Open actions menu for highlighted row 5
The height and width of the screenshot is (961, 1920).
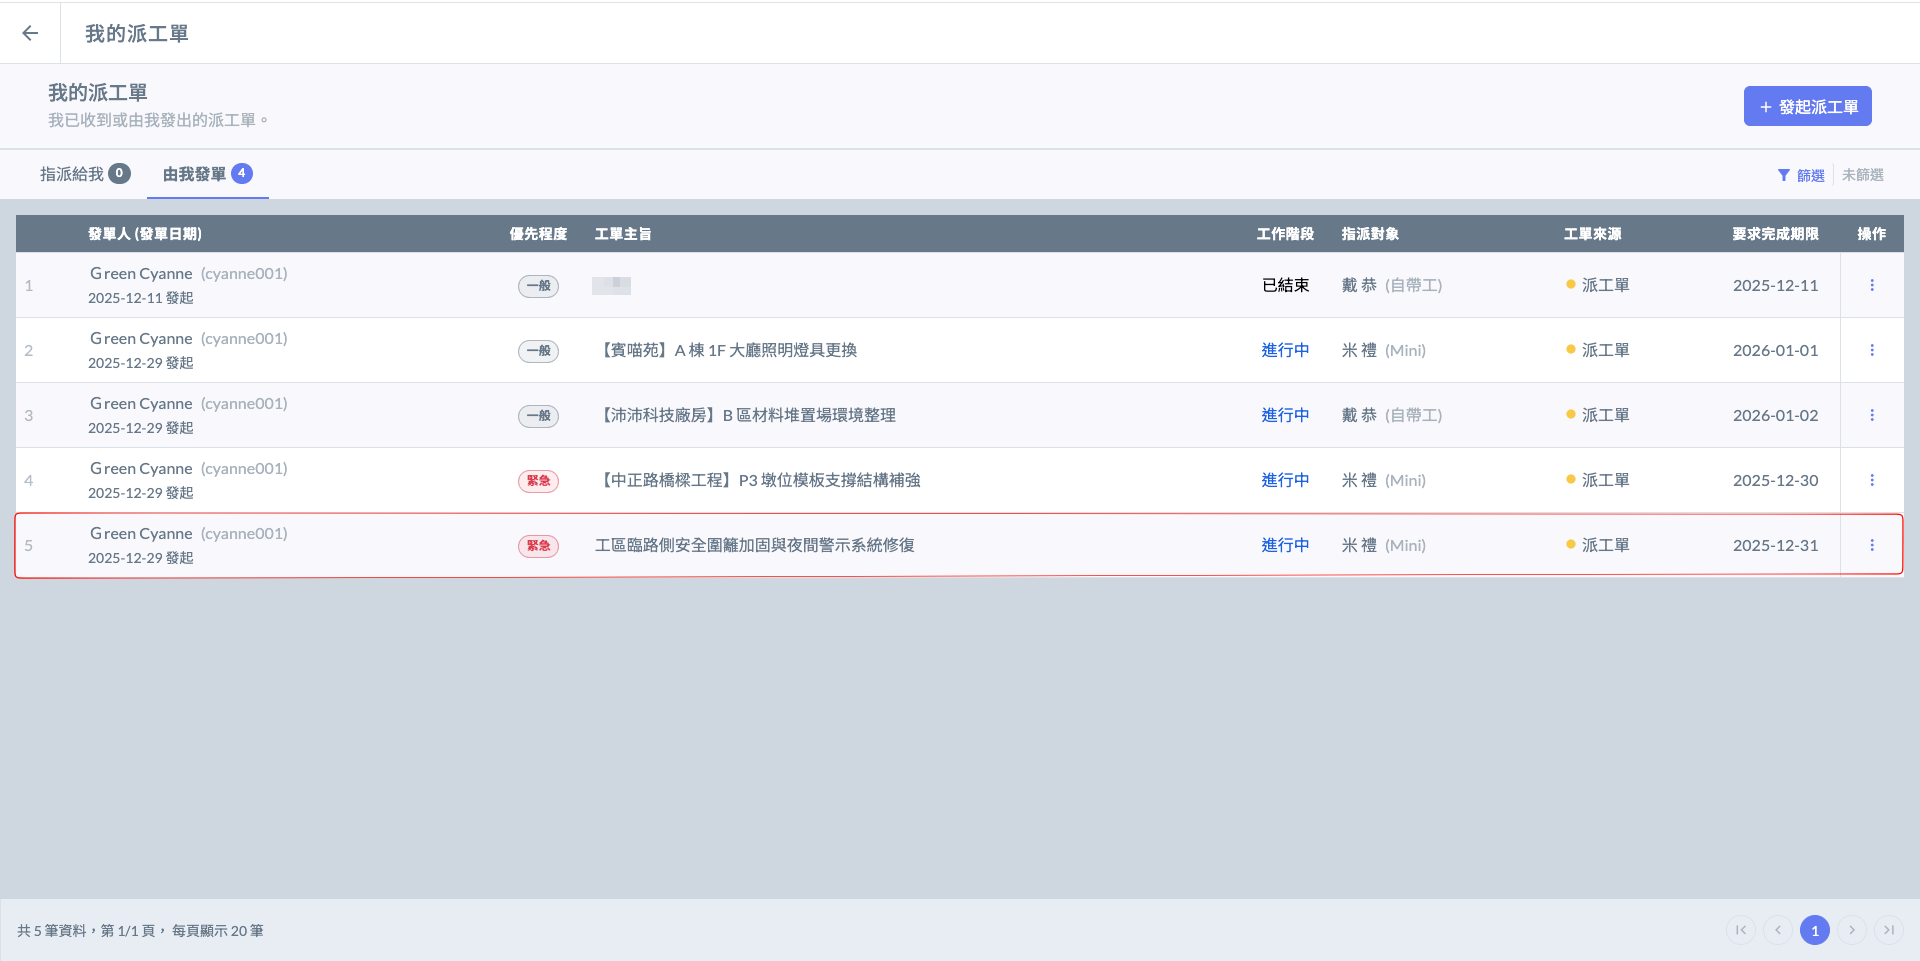tap(1872, 545)
